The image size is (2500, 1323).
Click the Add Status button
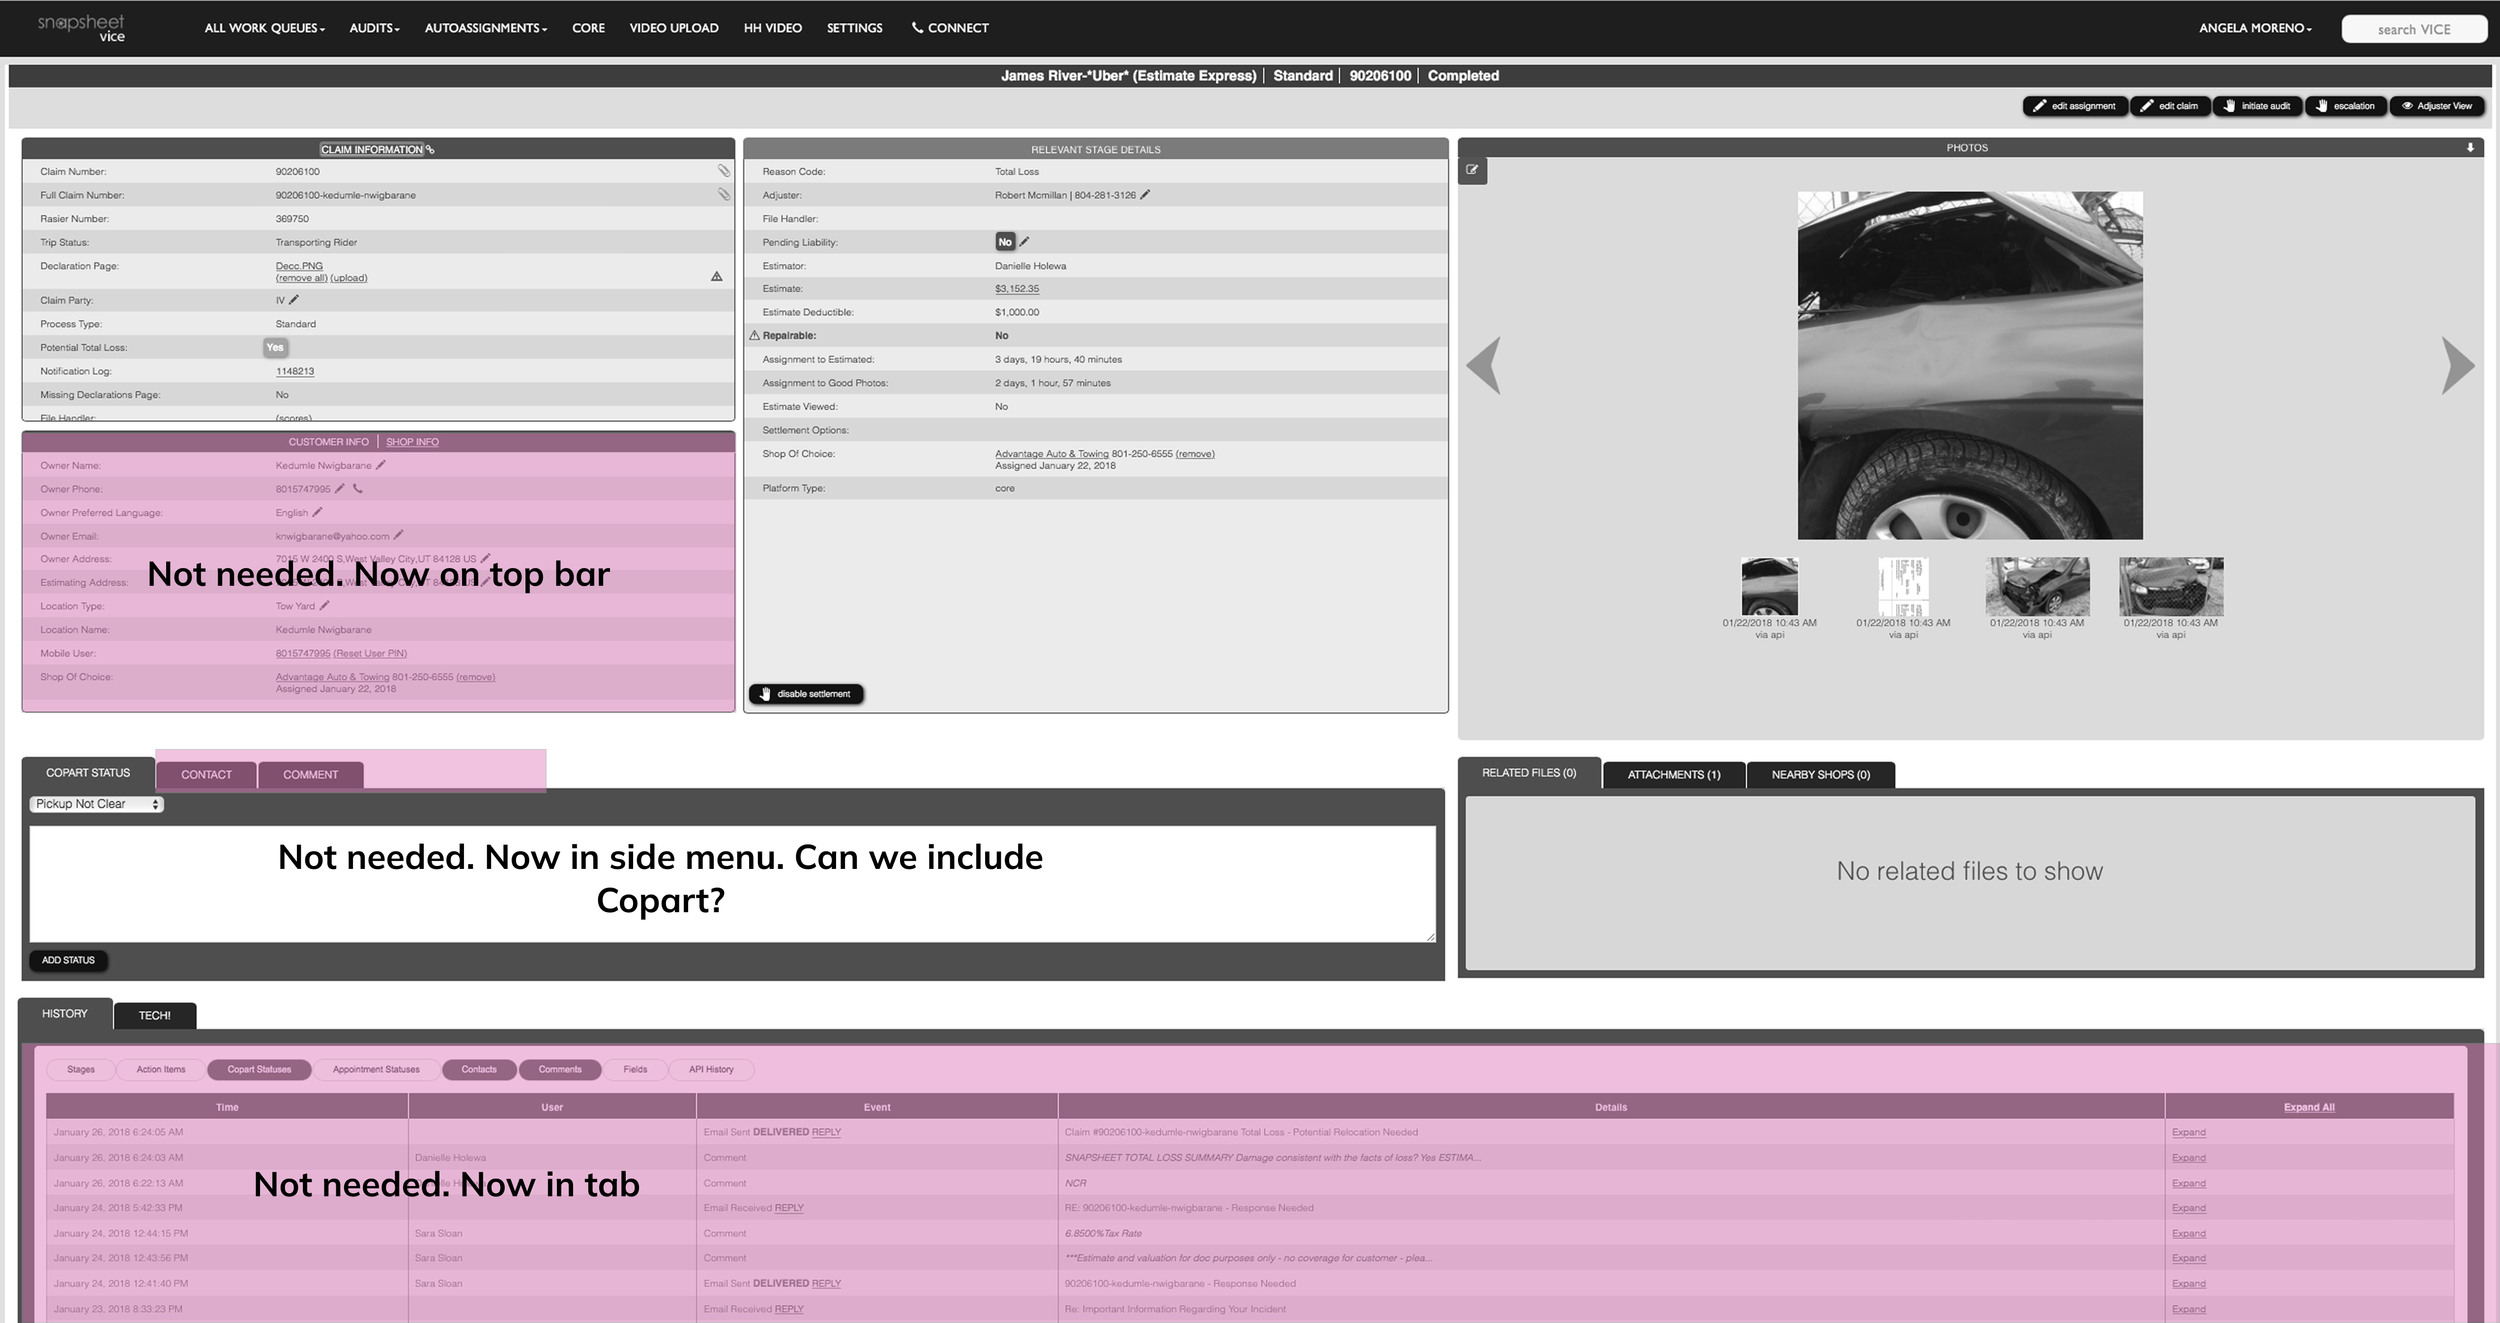coord(68,960)
